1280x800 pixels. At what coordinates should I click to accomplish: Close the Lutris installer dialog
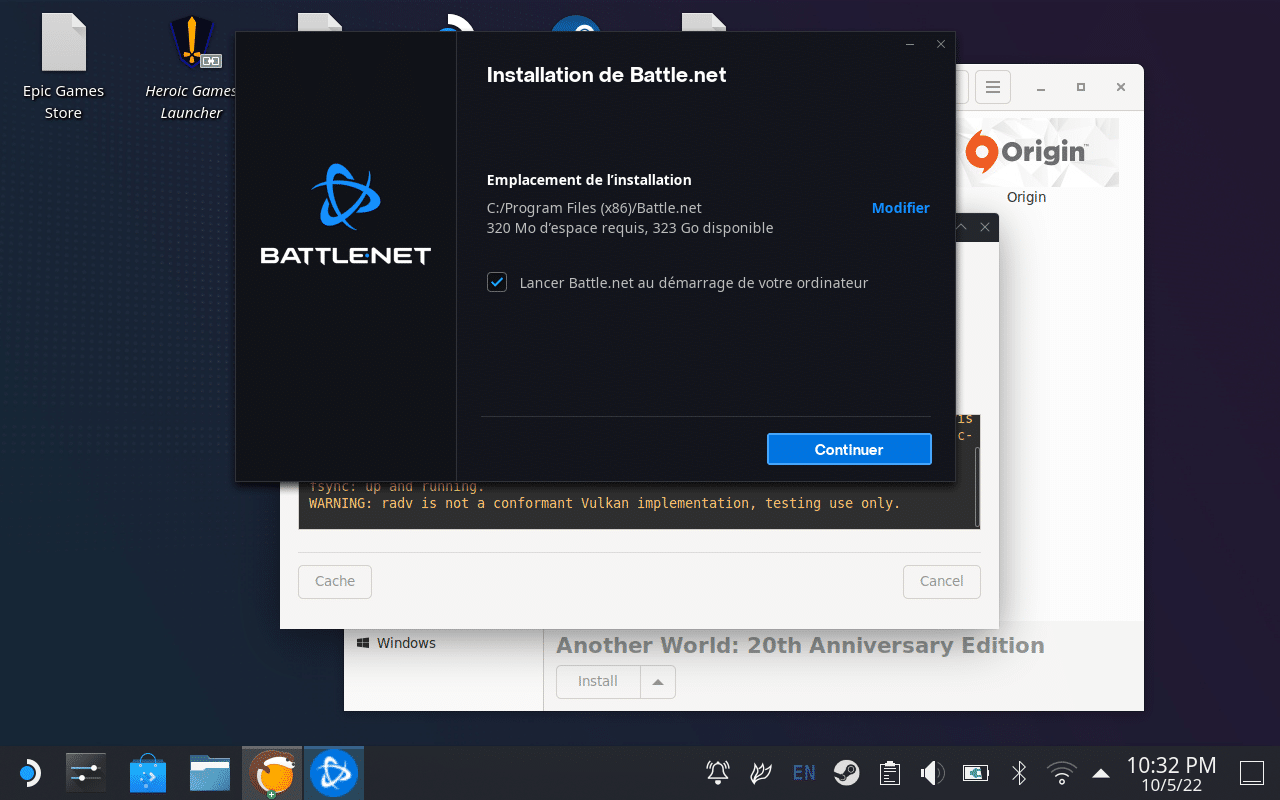click(x=985, y=228)
